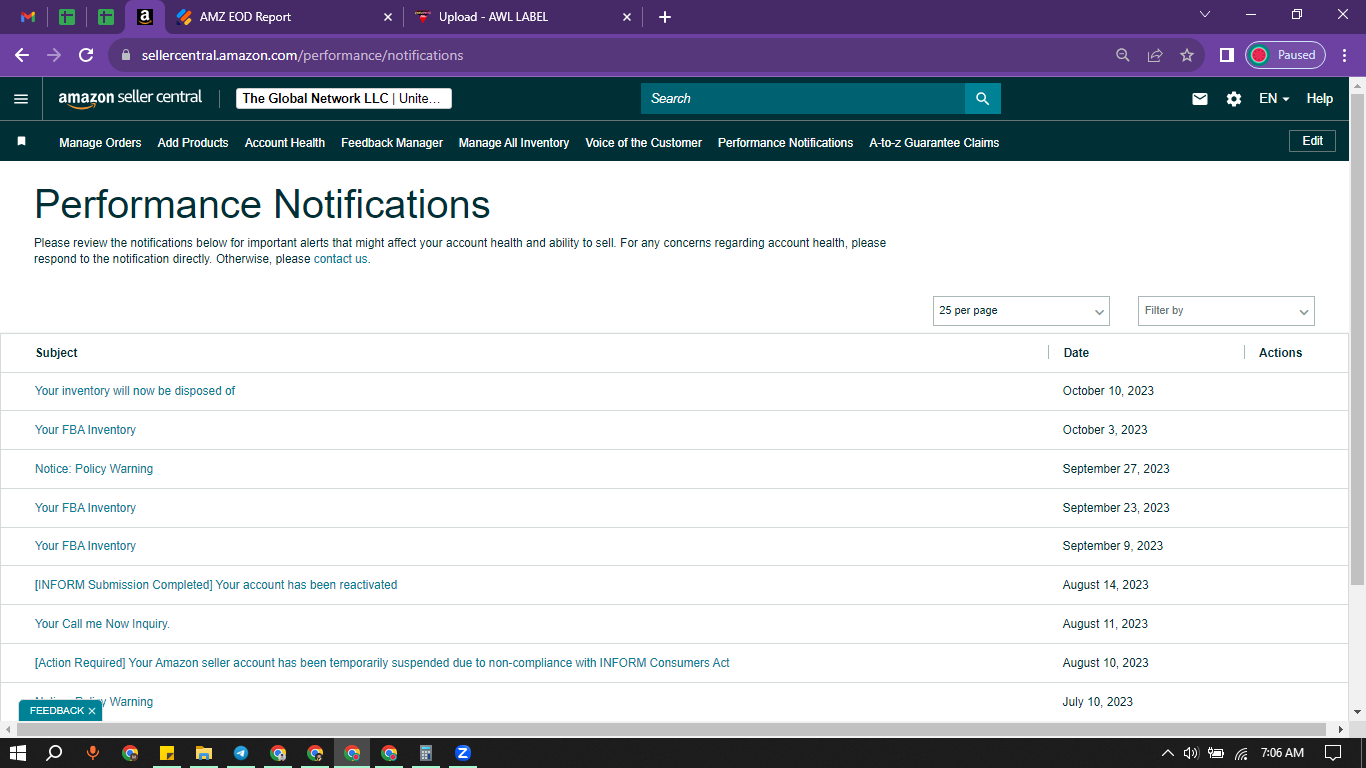
Task: Open the Filter by dropdown
Action: pos(1226,311)
